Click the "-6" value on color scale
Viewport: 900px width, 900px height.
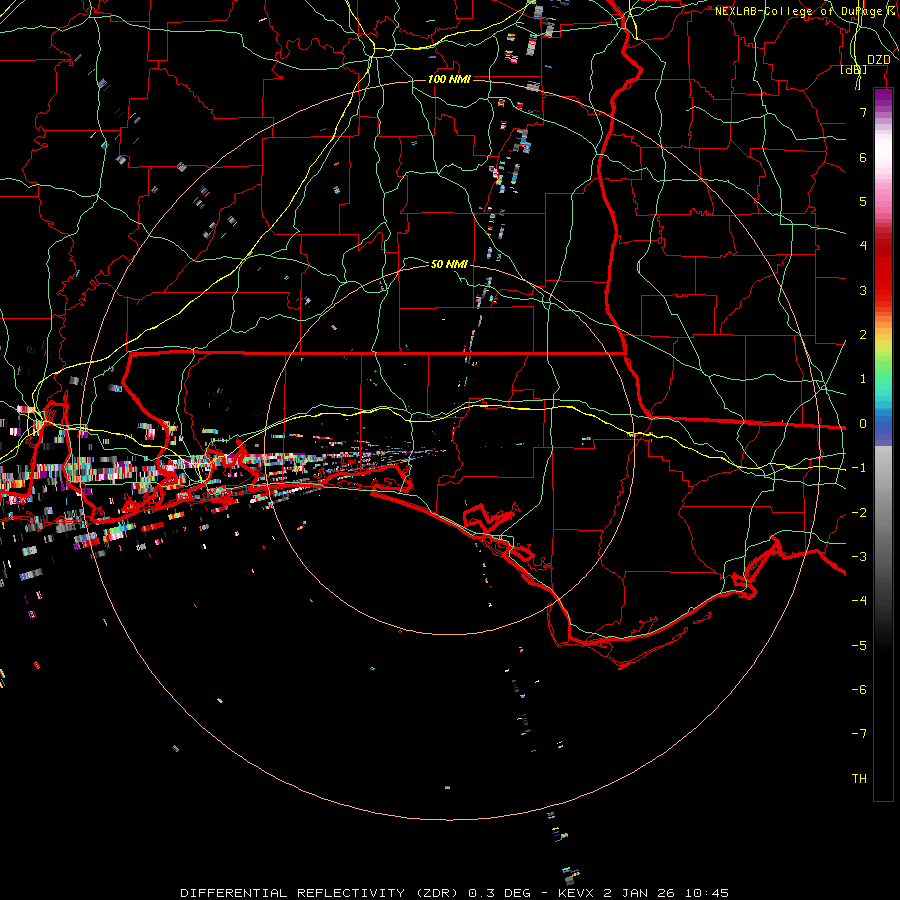(x=859, y=690)
